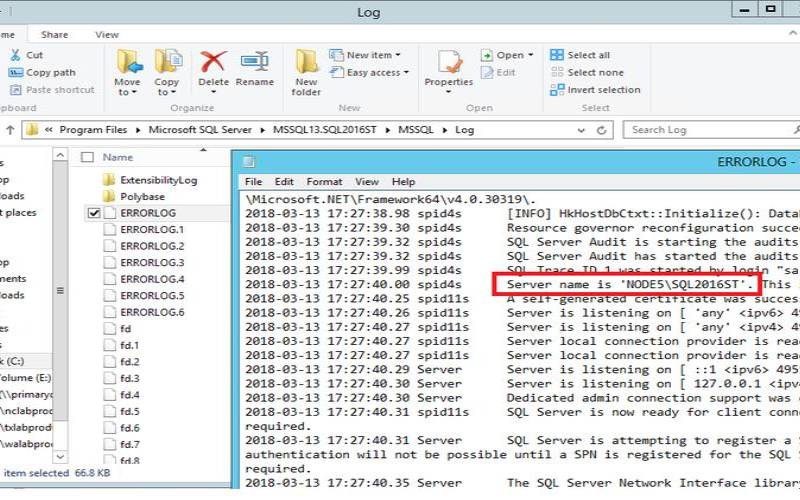Click the Cut scissors icon
Screen dimensions: 800x500
(14, 55)
